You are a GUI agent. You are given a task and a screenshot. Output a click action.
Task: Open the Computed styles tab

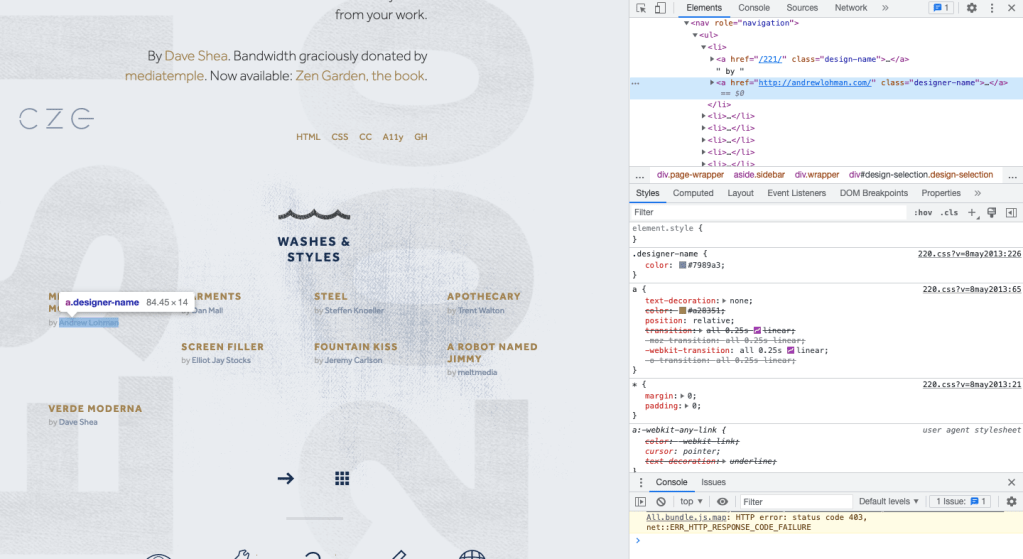click(693, 193)
